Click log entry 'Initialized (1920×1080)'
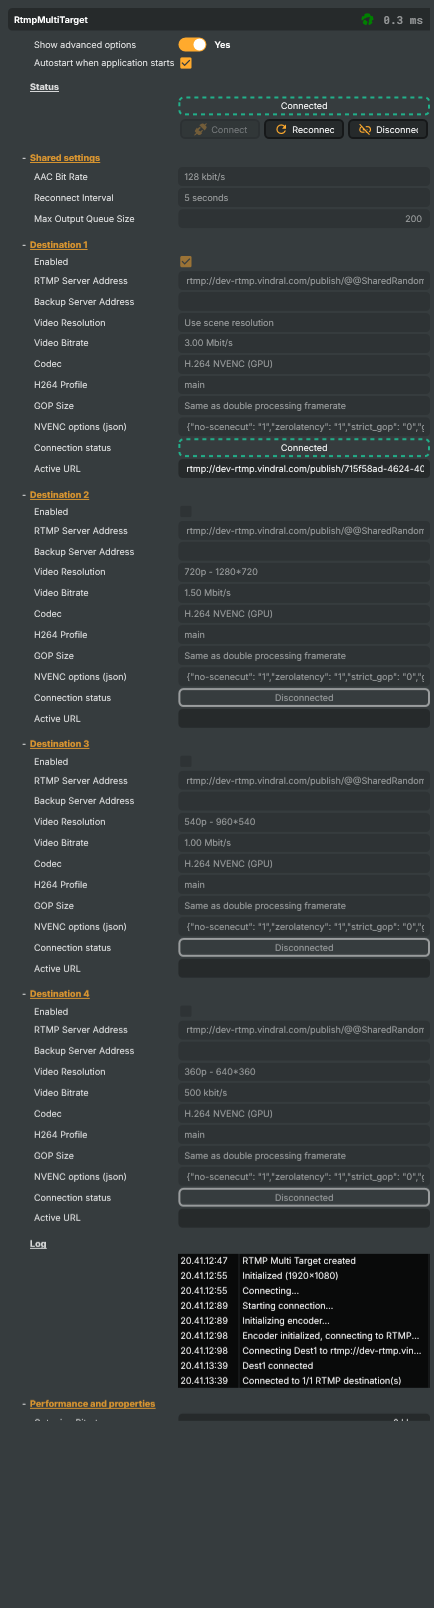Screen dimensions: 434x1608 tap(291, 1276)
